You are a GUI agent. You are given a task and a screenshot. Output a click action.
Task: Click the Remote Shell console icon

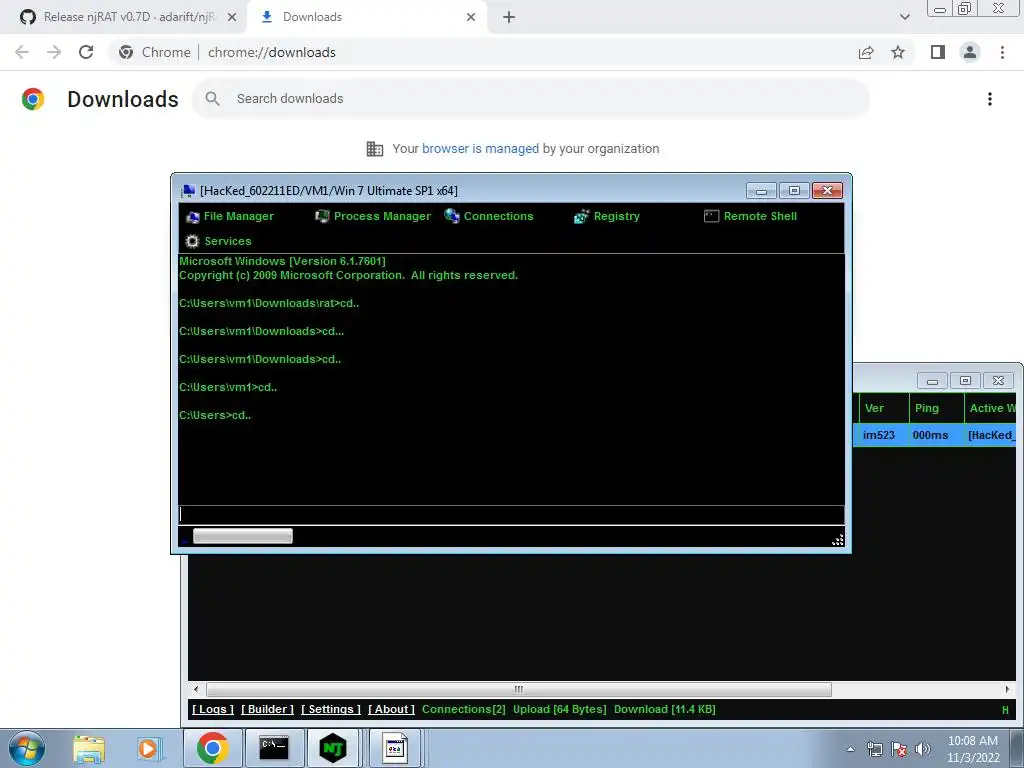(711, 216)
